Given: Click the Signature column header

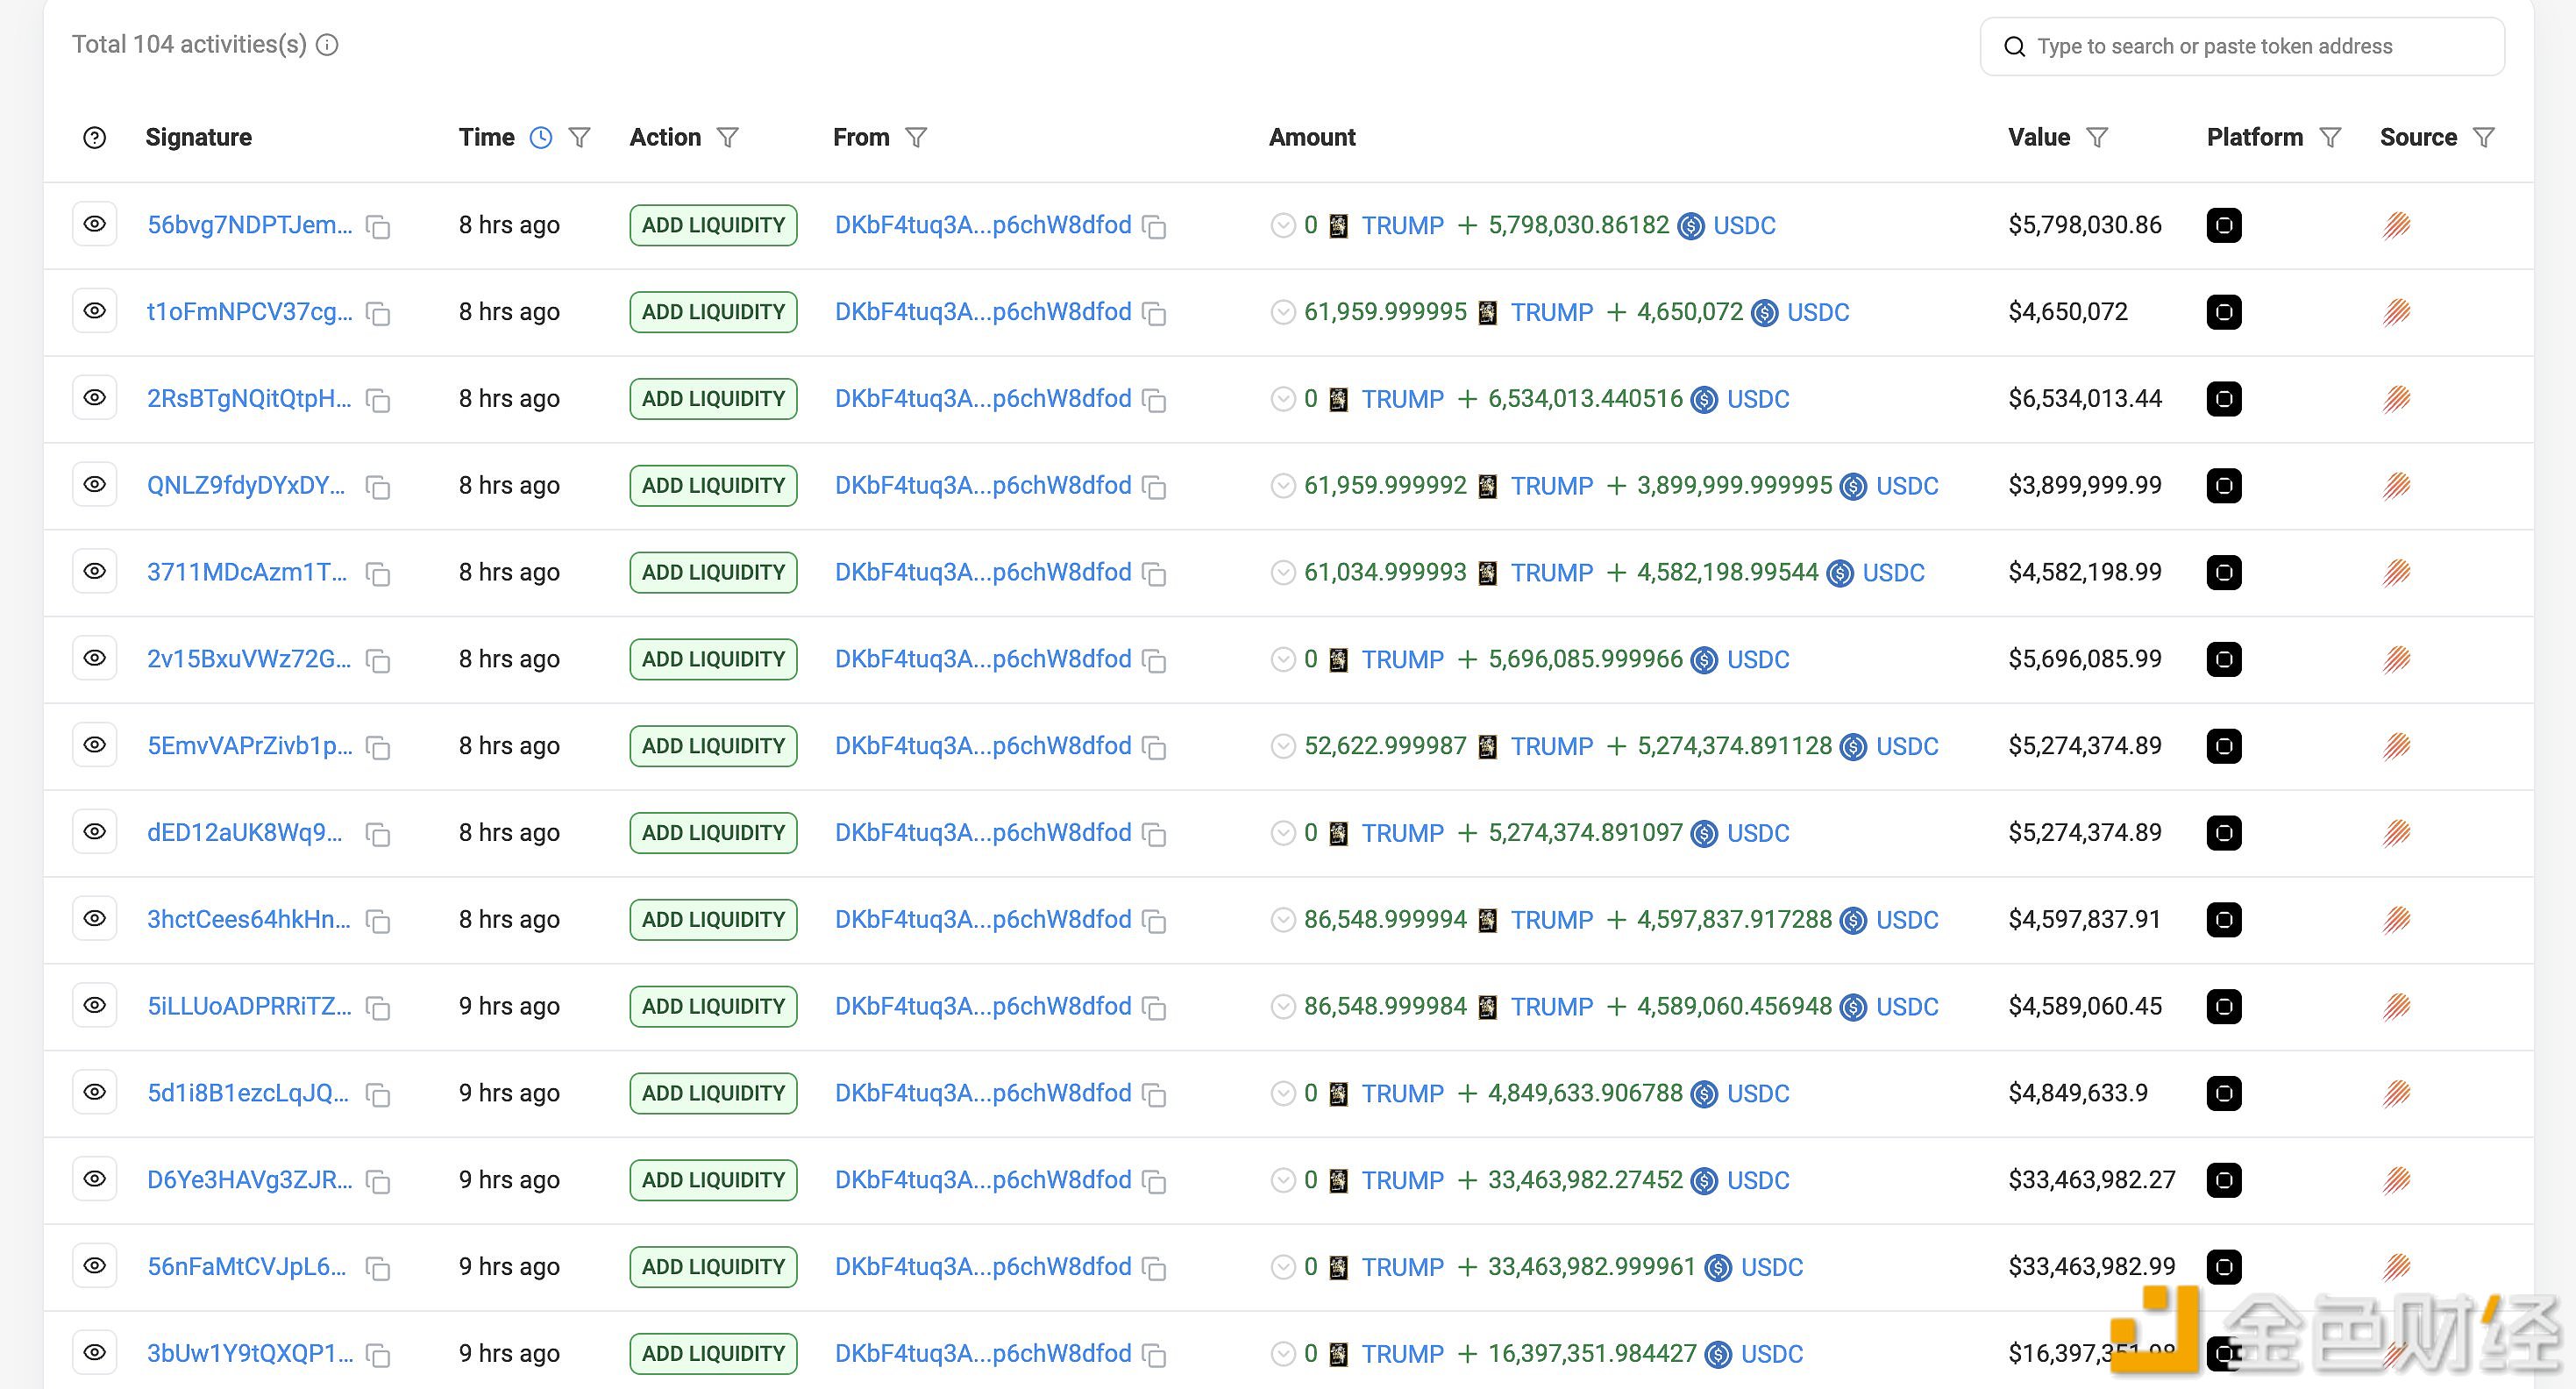Looking at the screenshot, I should [199, 137].
